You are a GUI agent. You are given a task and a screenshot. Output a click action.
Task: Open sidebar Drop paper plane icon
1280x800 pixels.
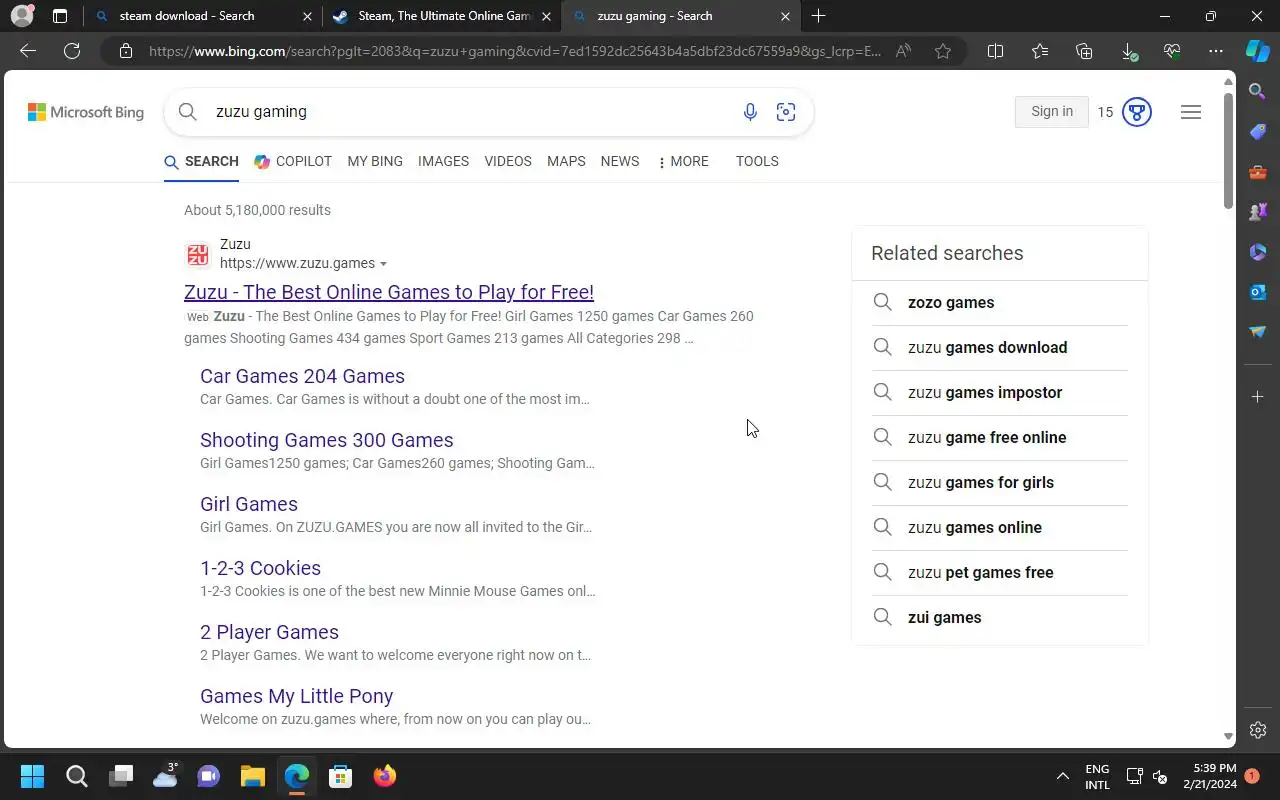coord(1258,331)
